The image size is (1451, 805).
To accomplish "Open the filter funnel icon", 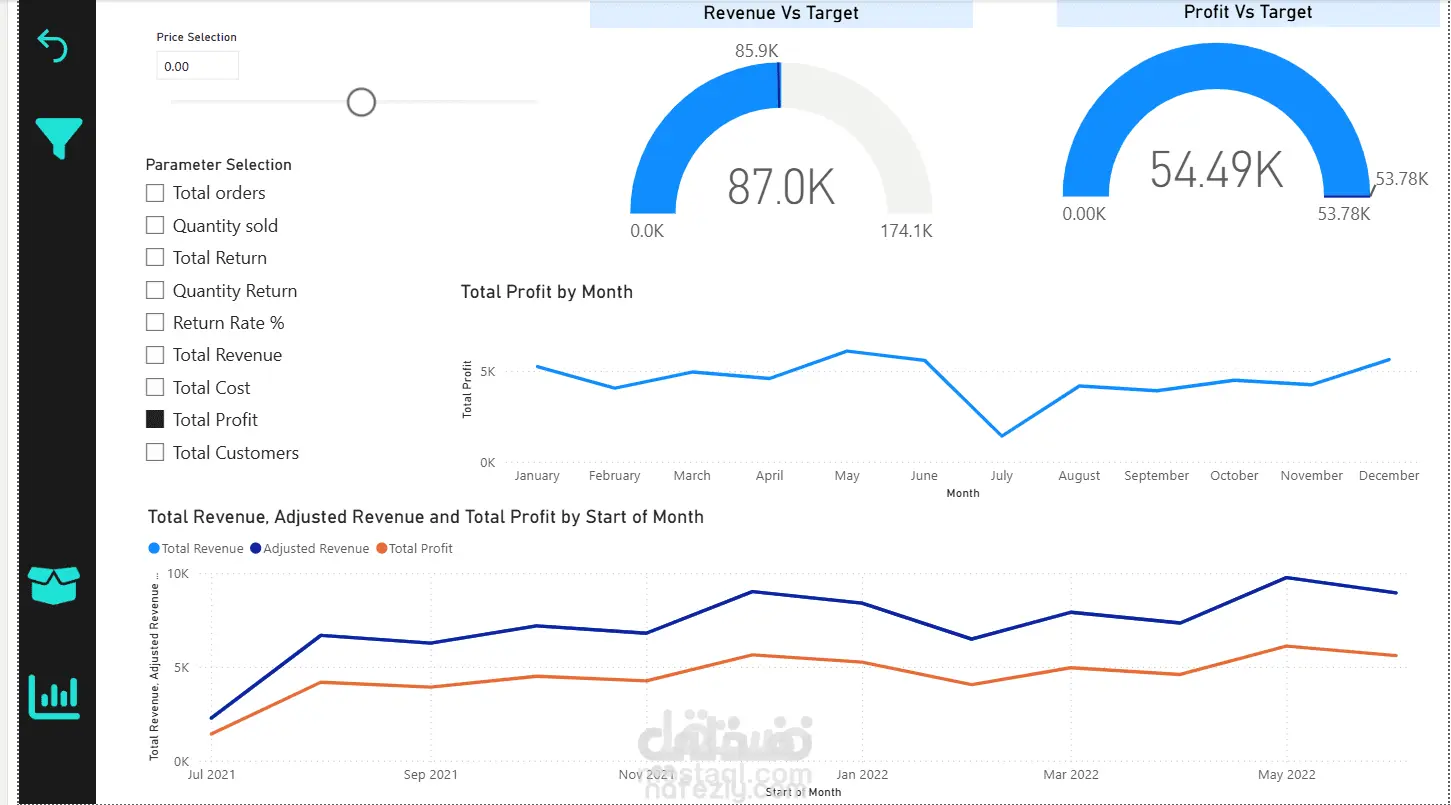I will pyautogui.click(x=59, y=138).
